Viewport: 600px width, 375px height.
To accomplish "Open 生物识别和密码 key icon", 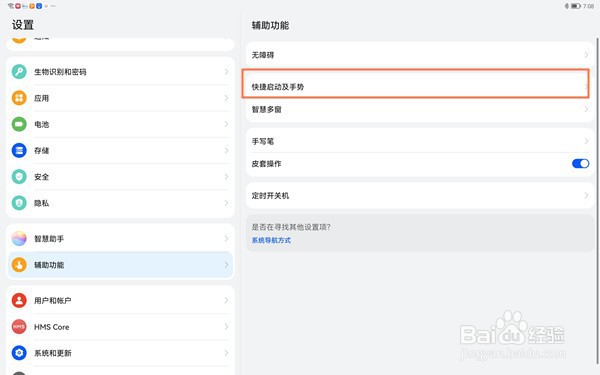I will (19, 72).
